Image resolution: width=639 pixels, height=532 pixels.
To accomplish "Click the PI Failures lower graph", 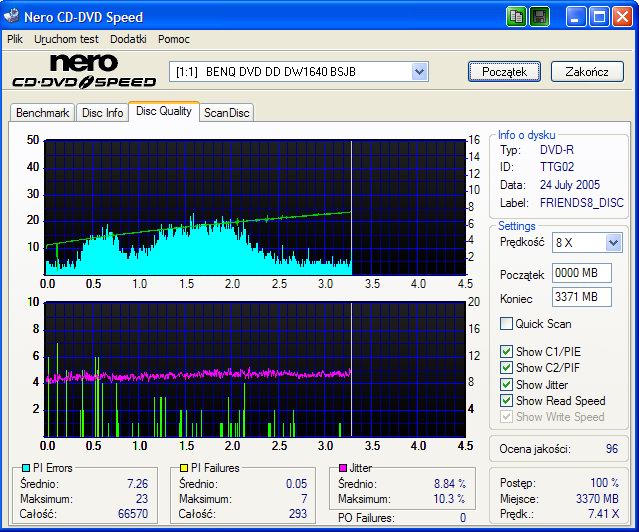I will tap(255, 369).
